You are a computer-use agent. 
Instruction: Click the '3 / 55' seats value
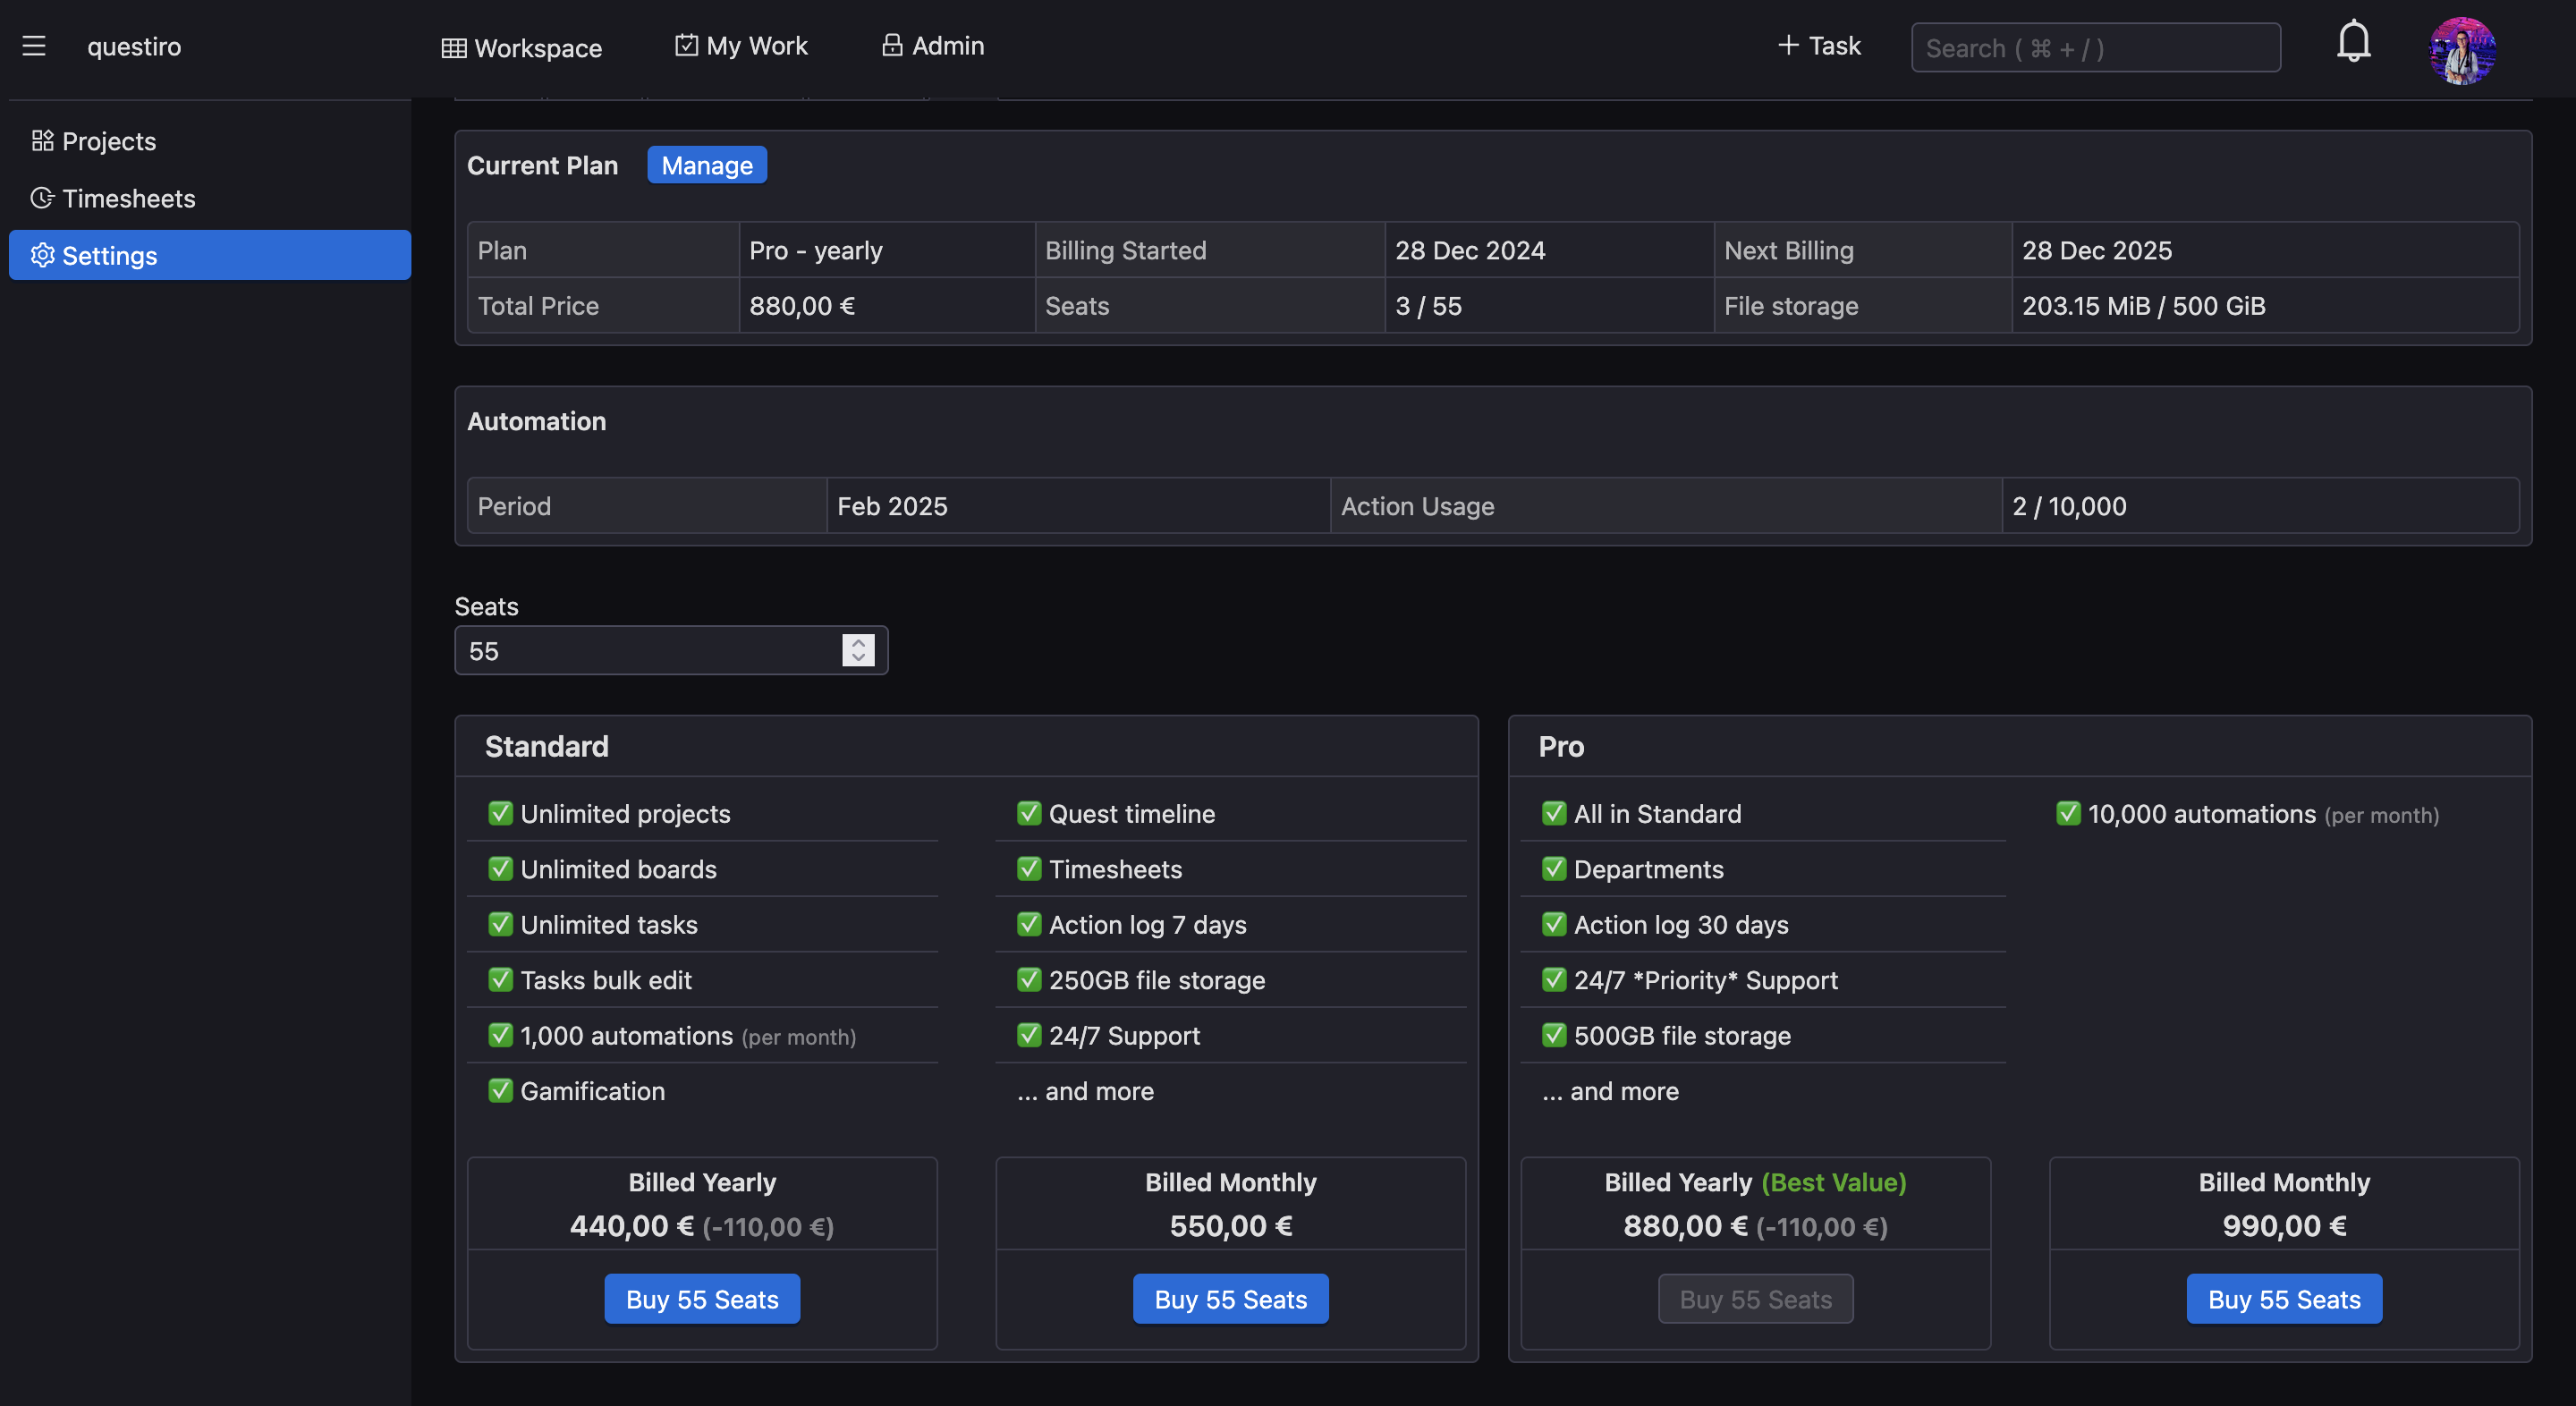[x=1428, y=305]
